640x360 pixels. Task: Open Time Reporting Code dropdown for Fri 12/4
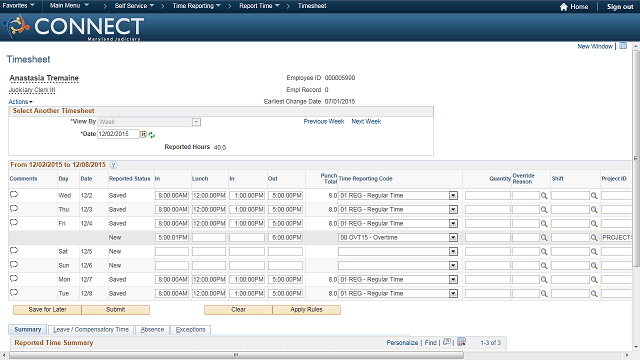453,224
